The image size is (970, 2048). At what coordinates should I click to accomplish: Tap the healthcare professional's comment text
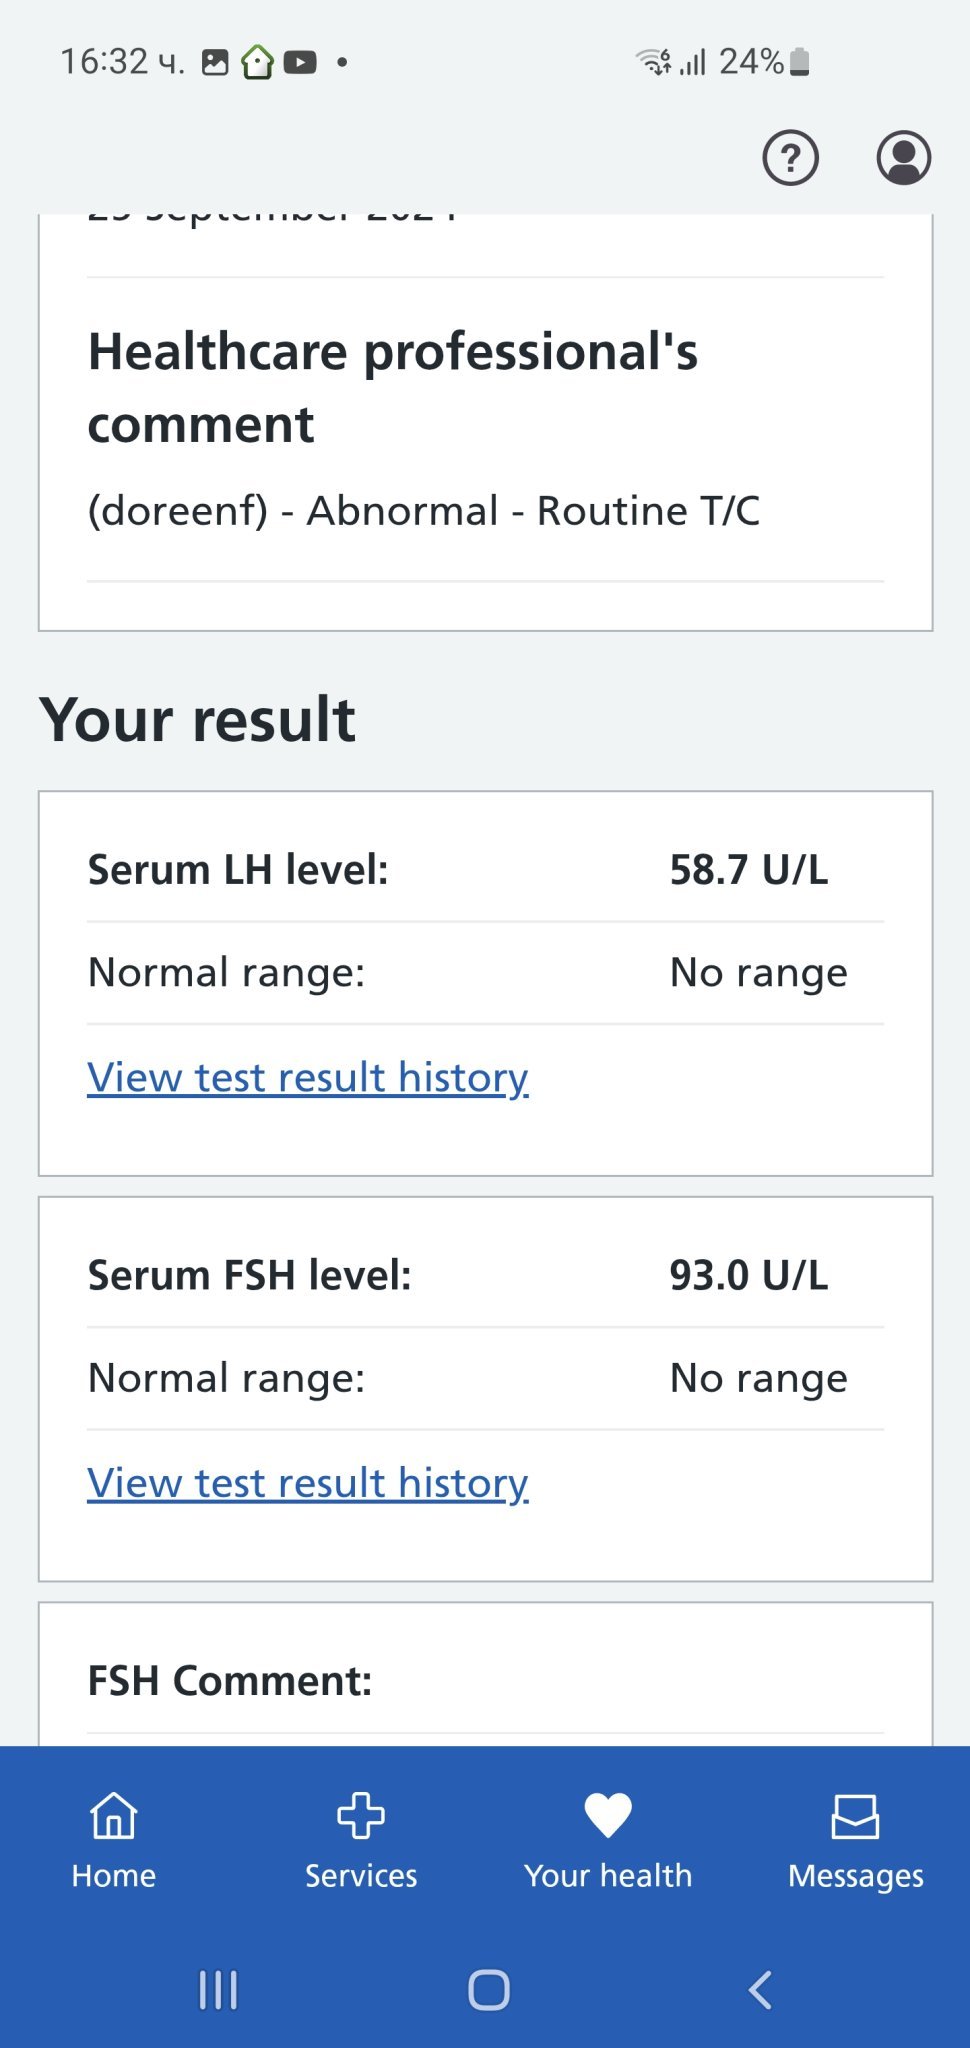click(x=424, y=511)
